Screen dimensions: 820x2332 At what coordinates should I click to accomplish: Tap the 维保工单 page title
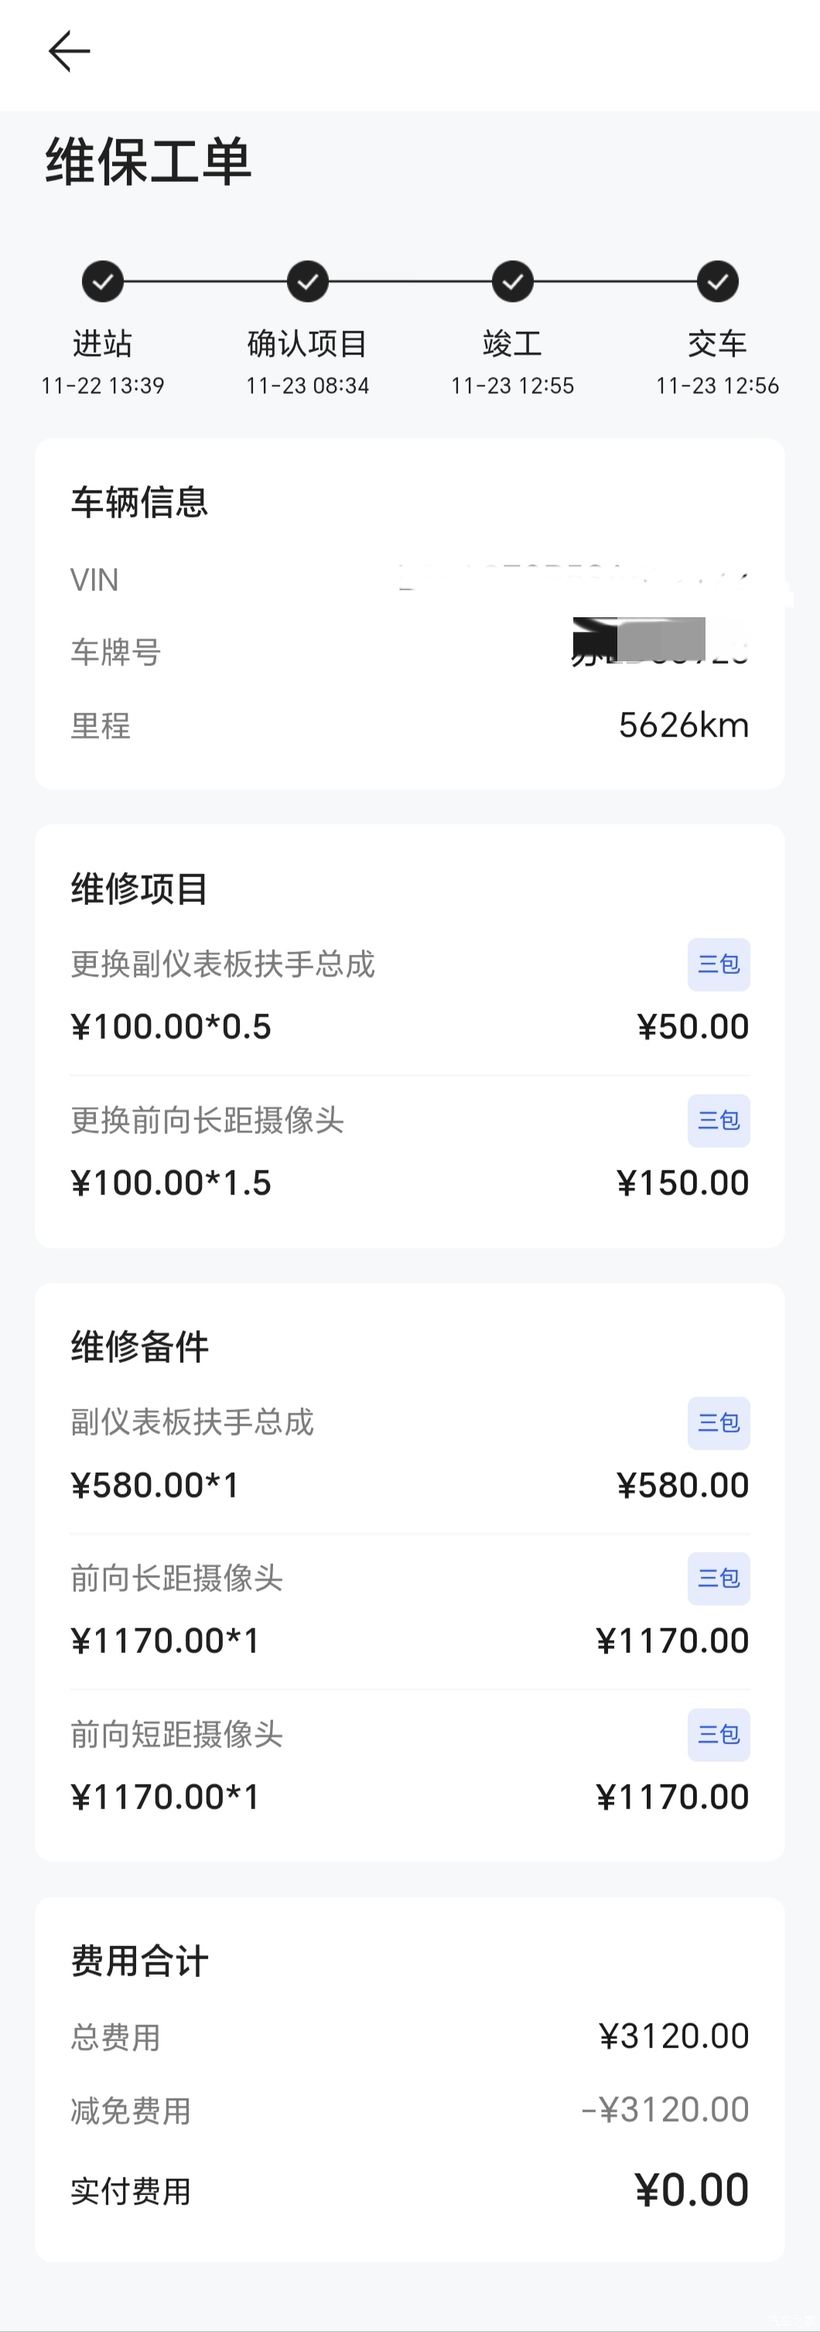pos(148,162)
